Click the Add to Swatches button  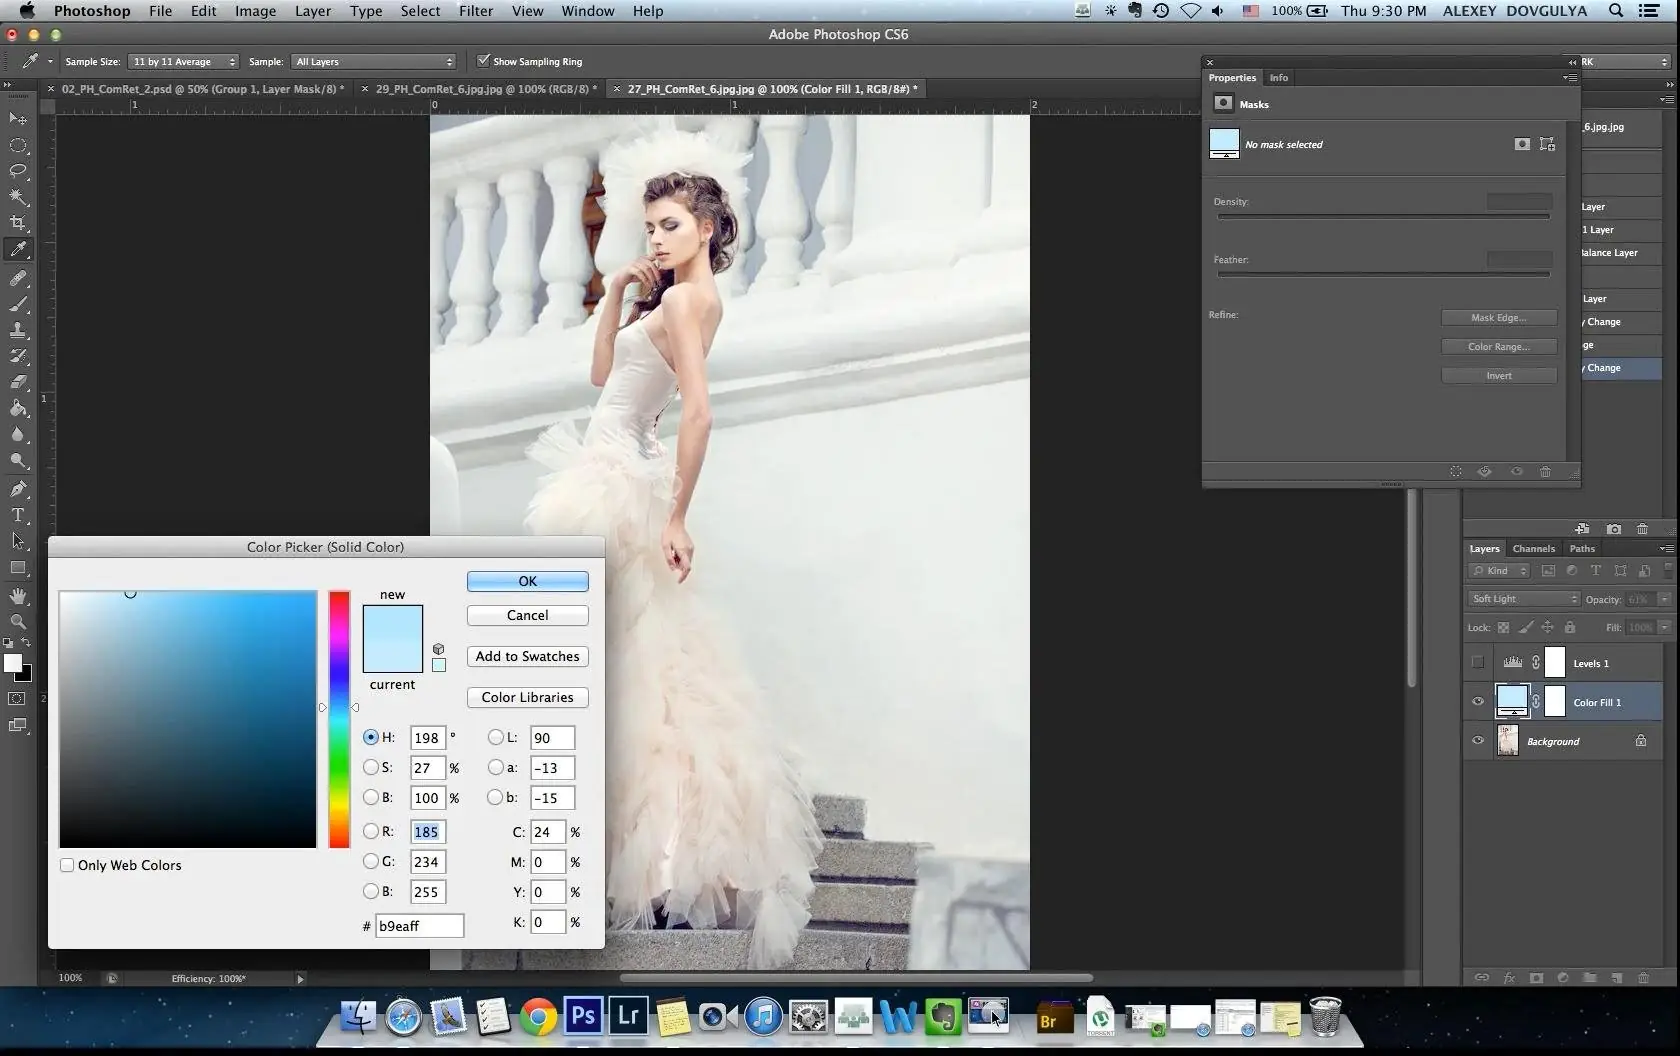click(x=527, y=656)
